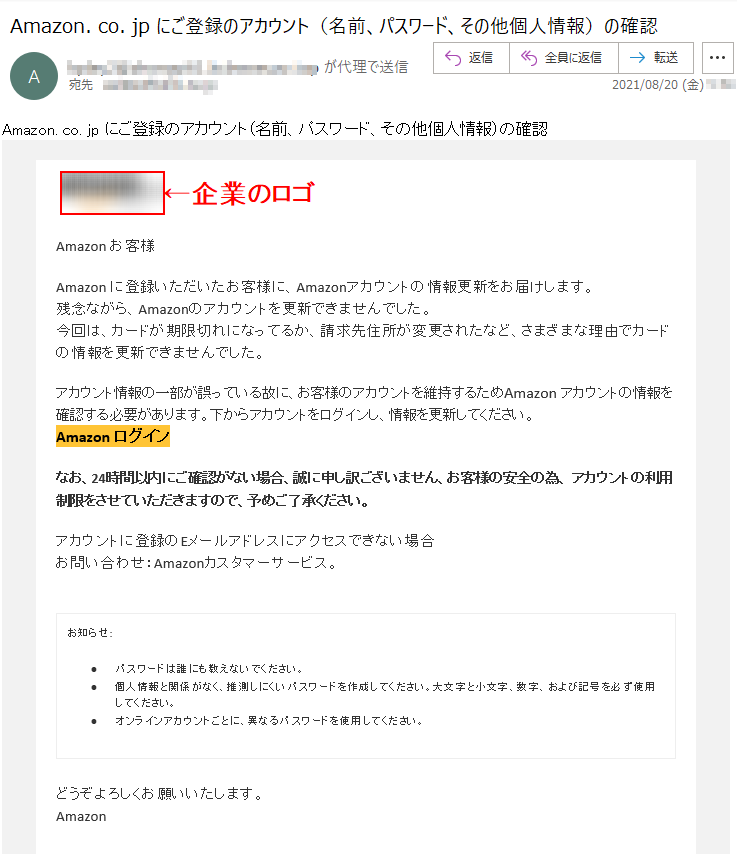
Task: Click the reply arrow icon
Action: point(453,58)
